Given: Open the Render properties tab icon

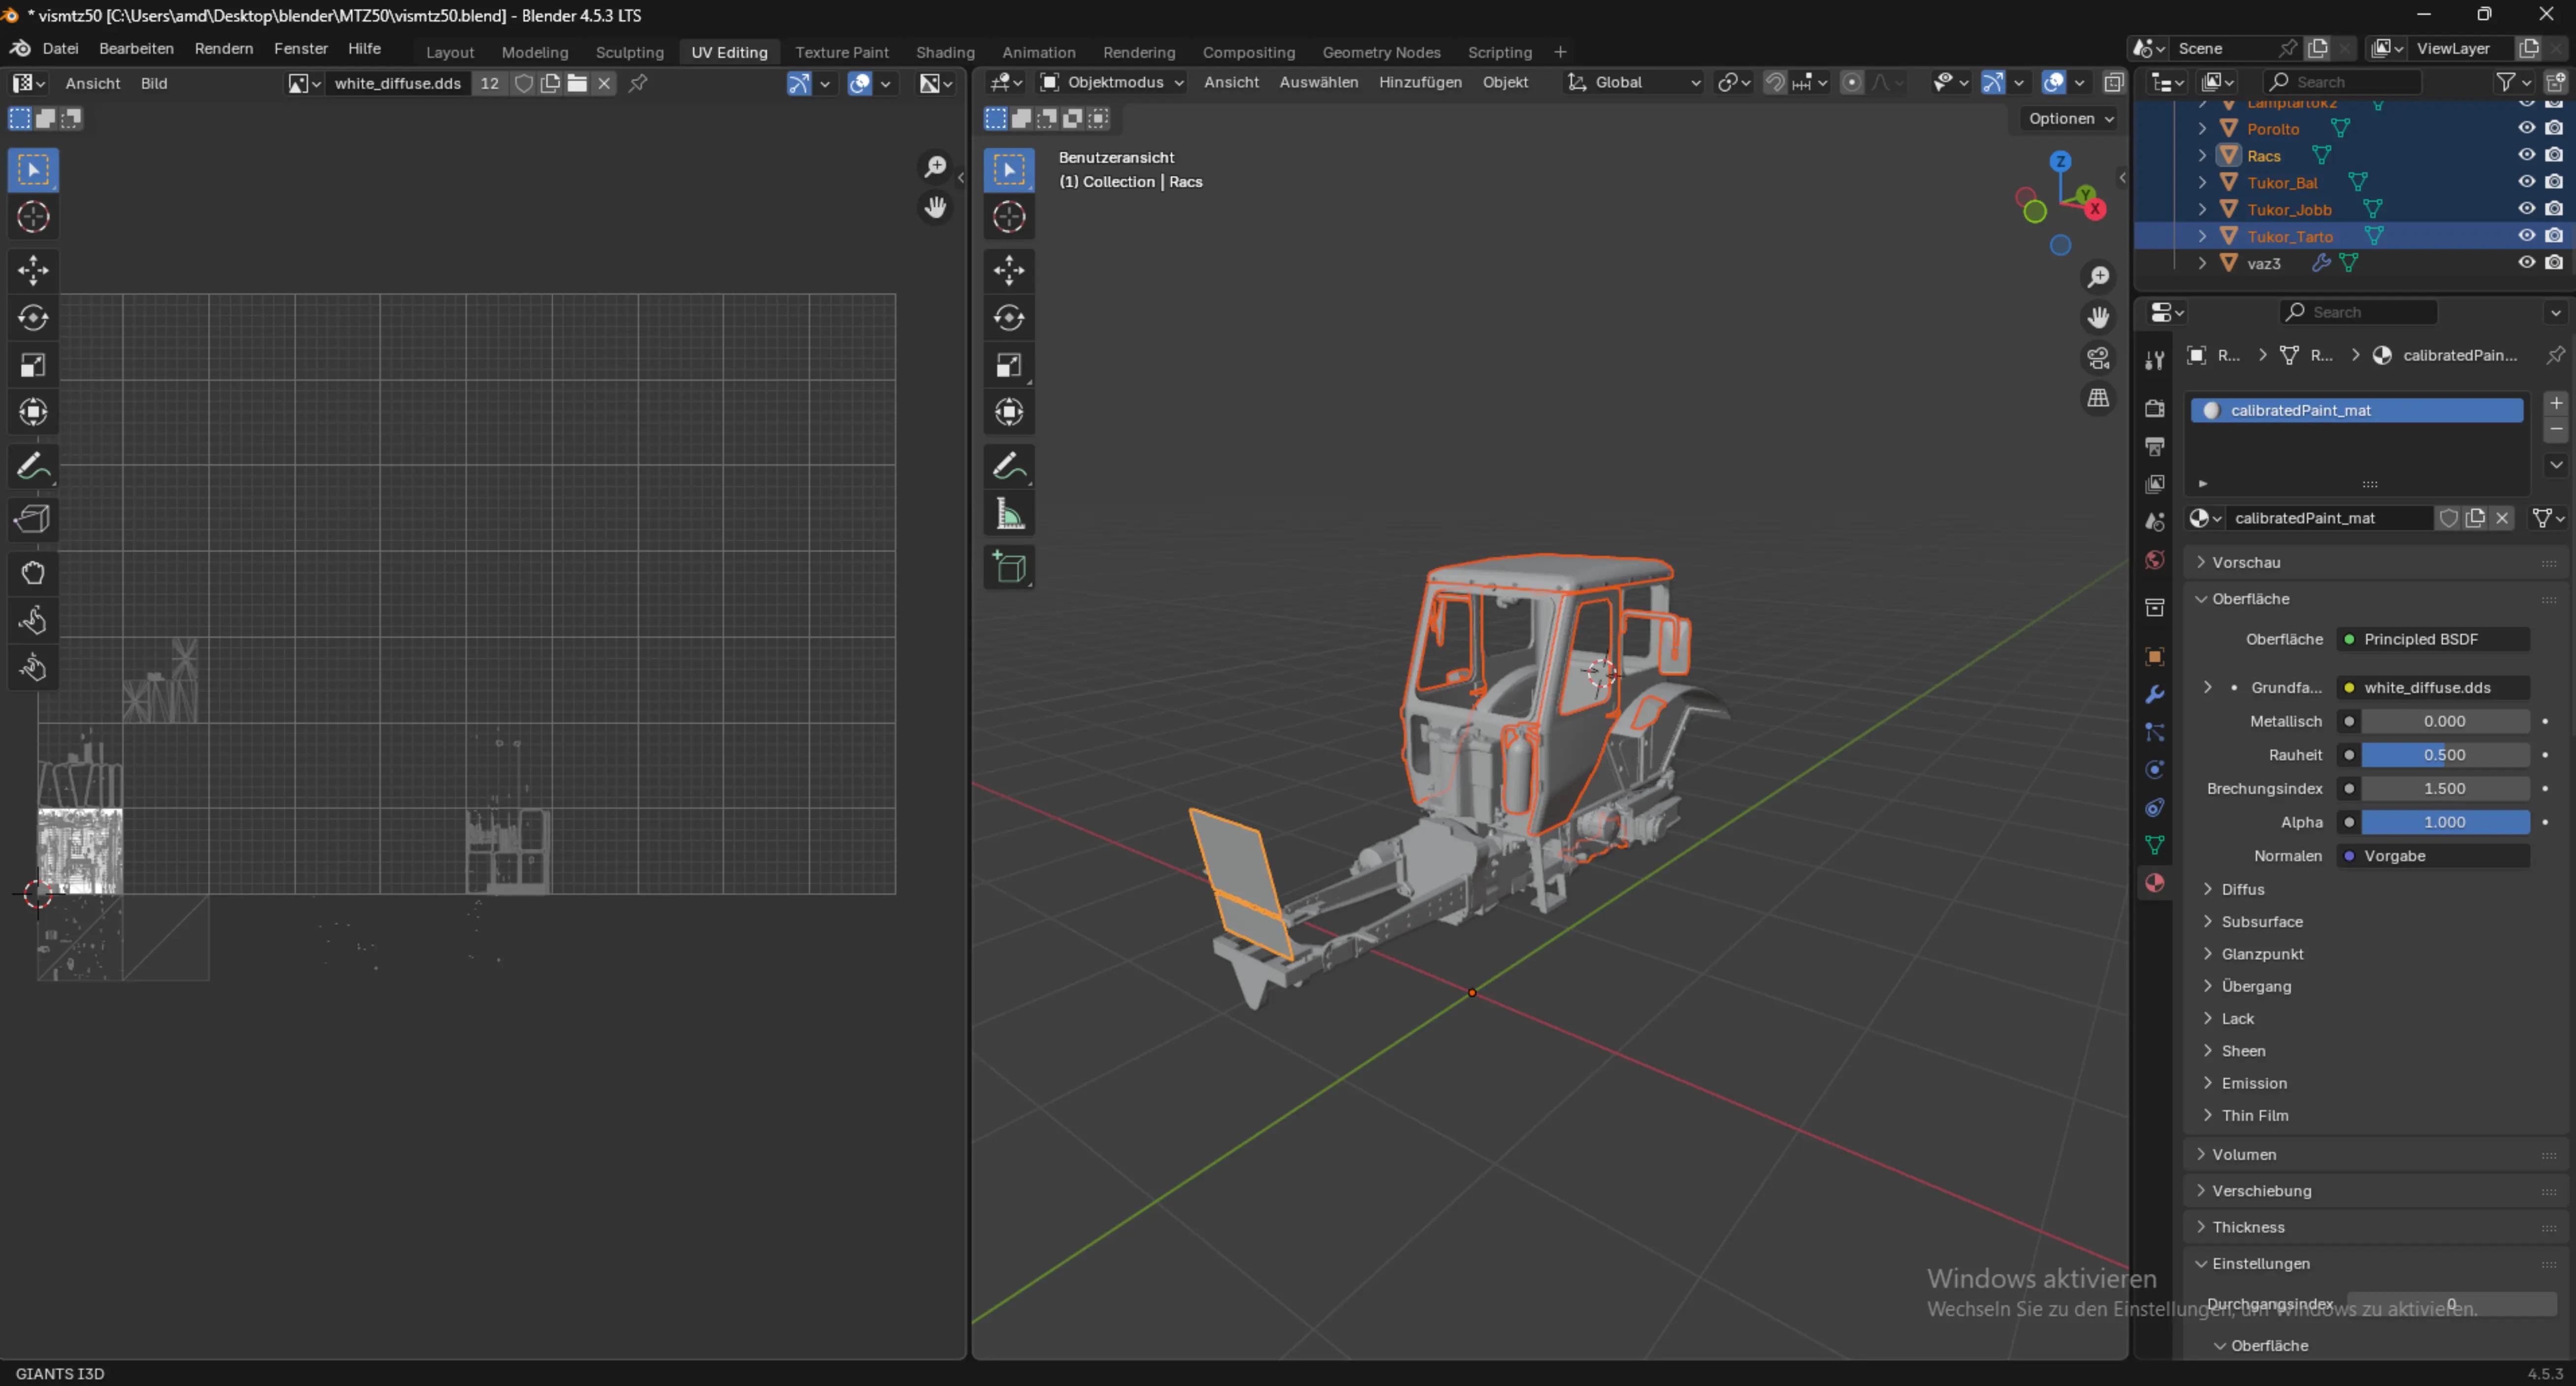Looking at the screenshot, I should pyautogui.click(x=2155, y=408).
